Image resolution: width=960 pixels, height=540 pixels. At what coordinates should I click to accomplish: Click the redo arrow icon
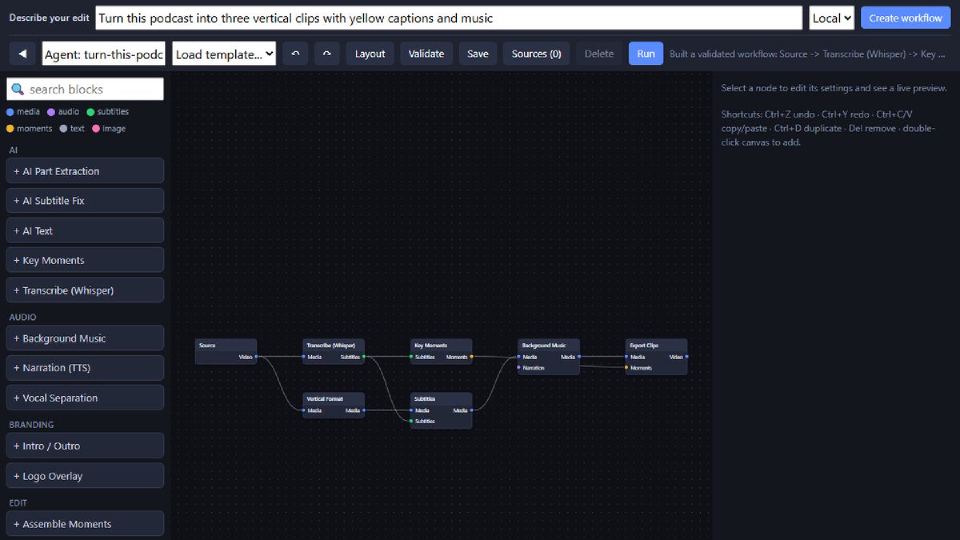click(x=327, y=54)
